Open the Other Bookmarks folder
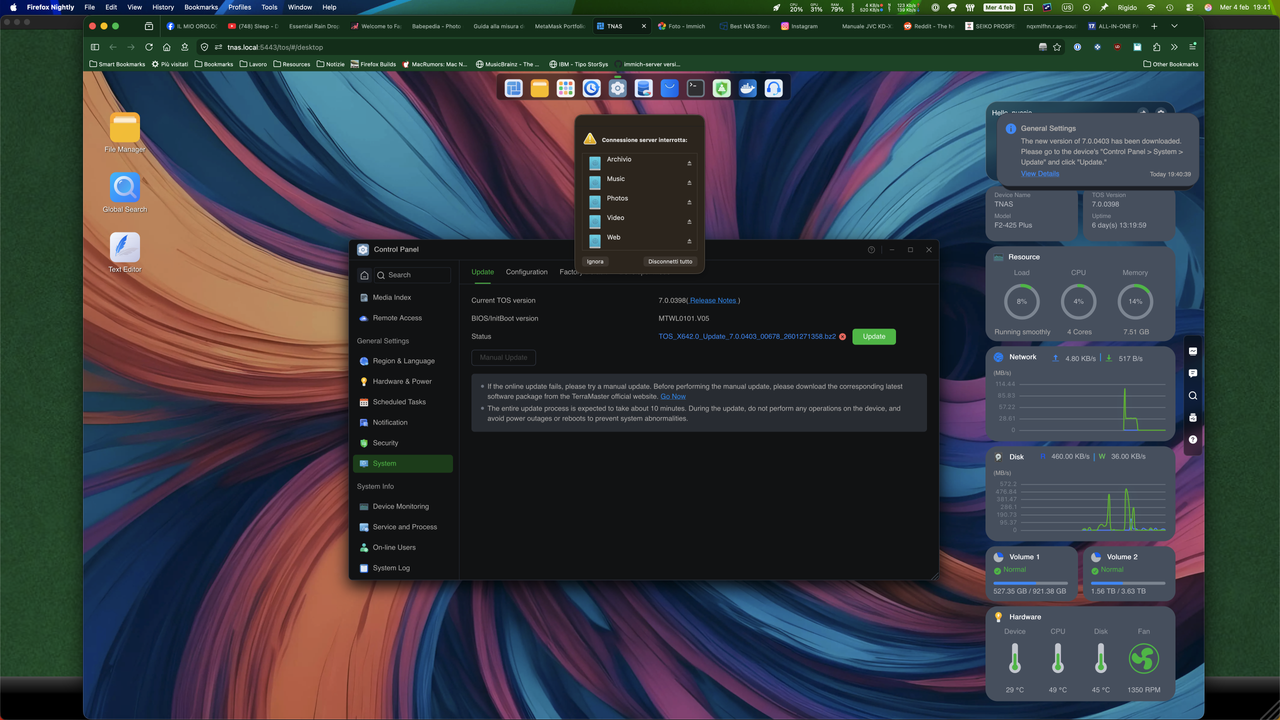The image size is (1280, 720). point(1171,64)
